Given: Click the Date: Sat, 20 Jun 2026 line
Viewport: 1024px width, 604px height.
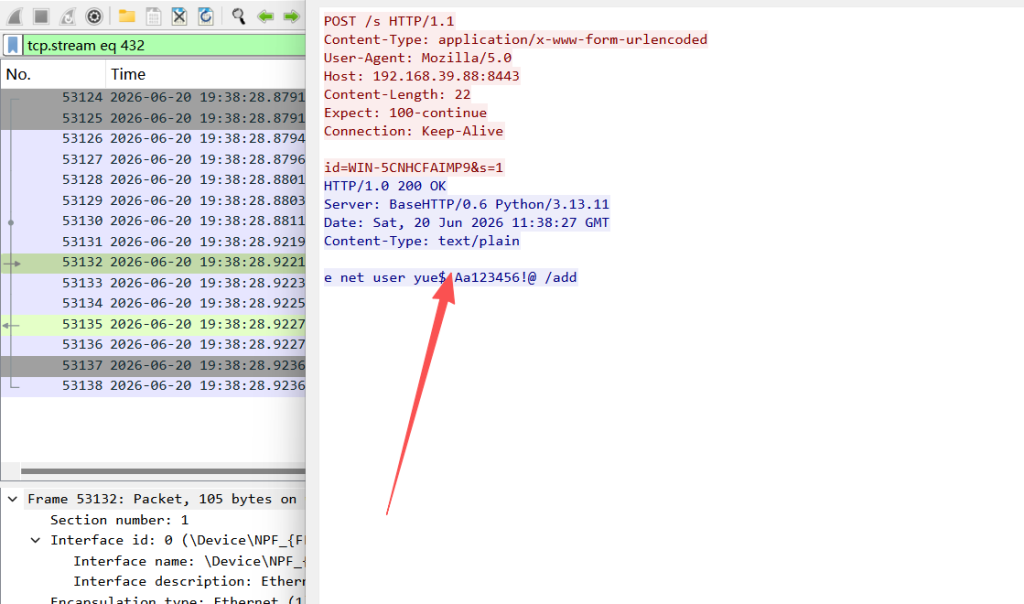Looking at the screenshot, I should (x=466, y=222).
